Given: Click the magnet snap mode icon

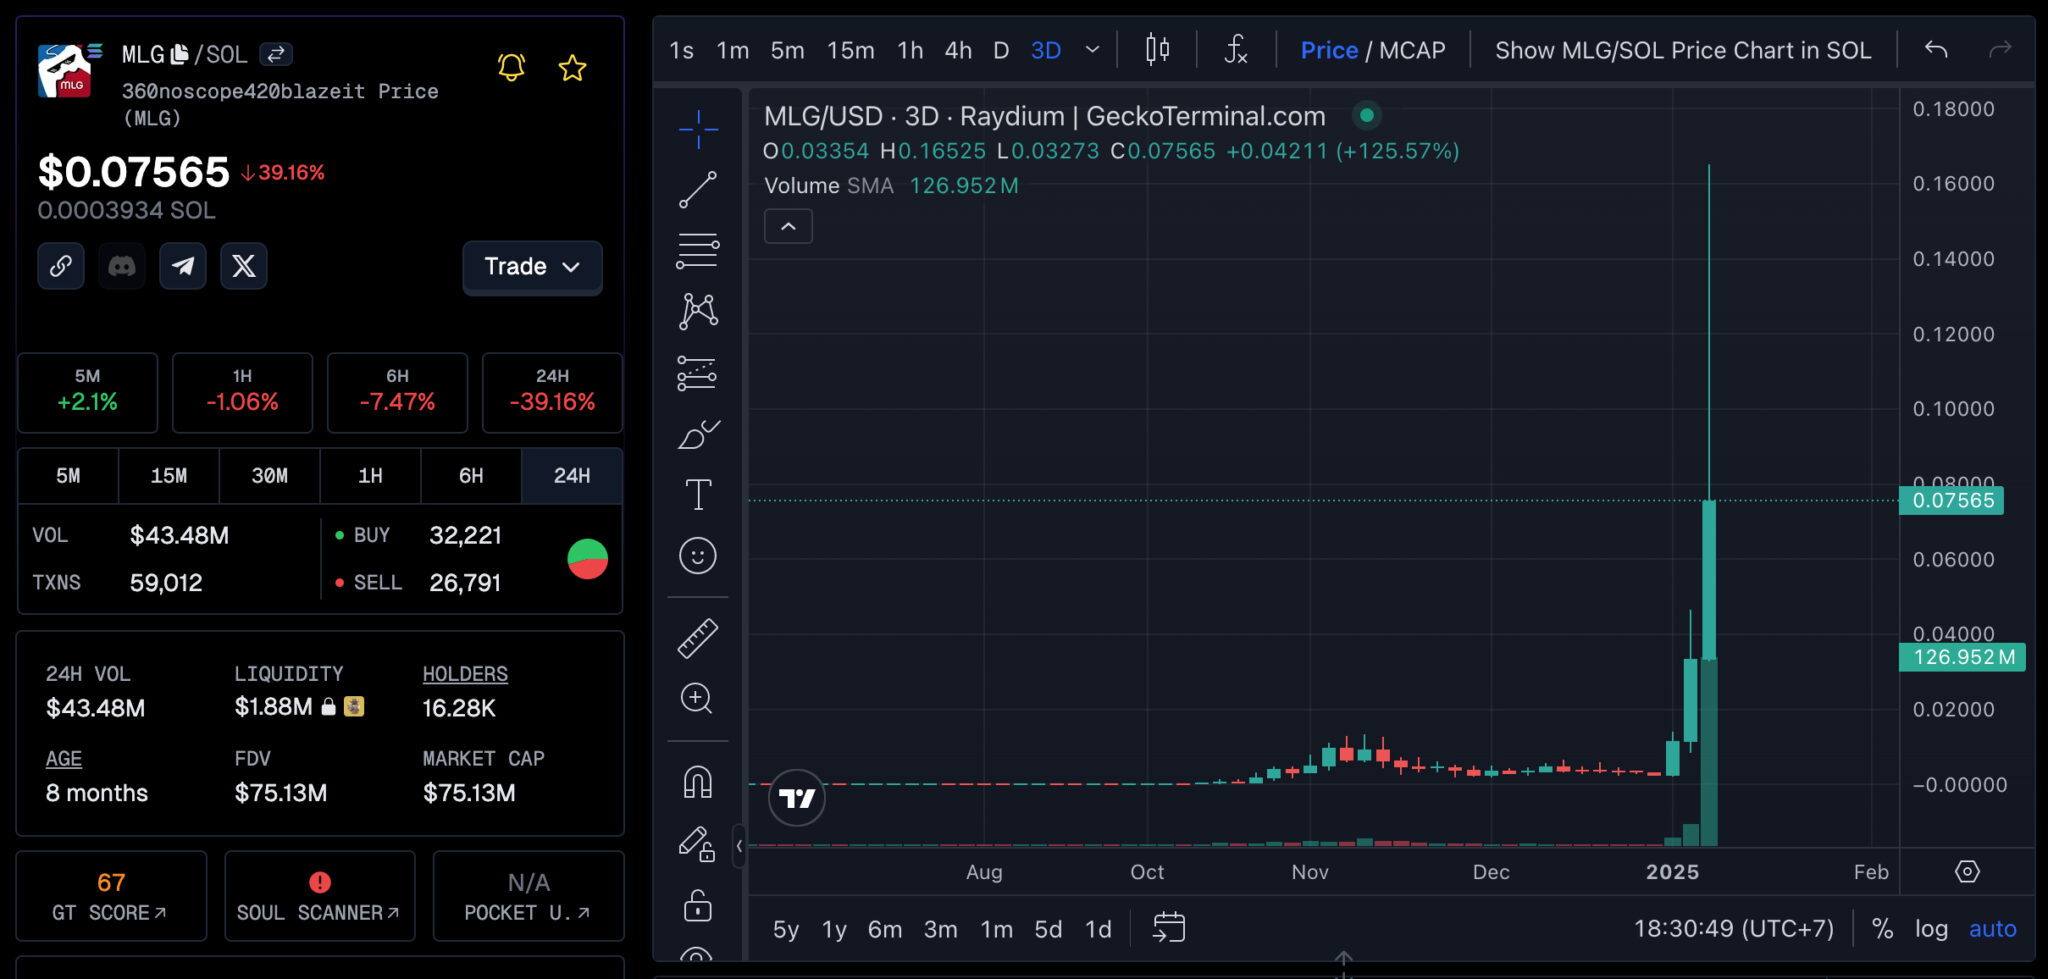Looking at the screenshot, I should click(x=698, y=782).
